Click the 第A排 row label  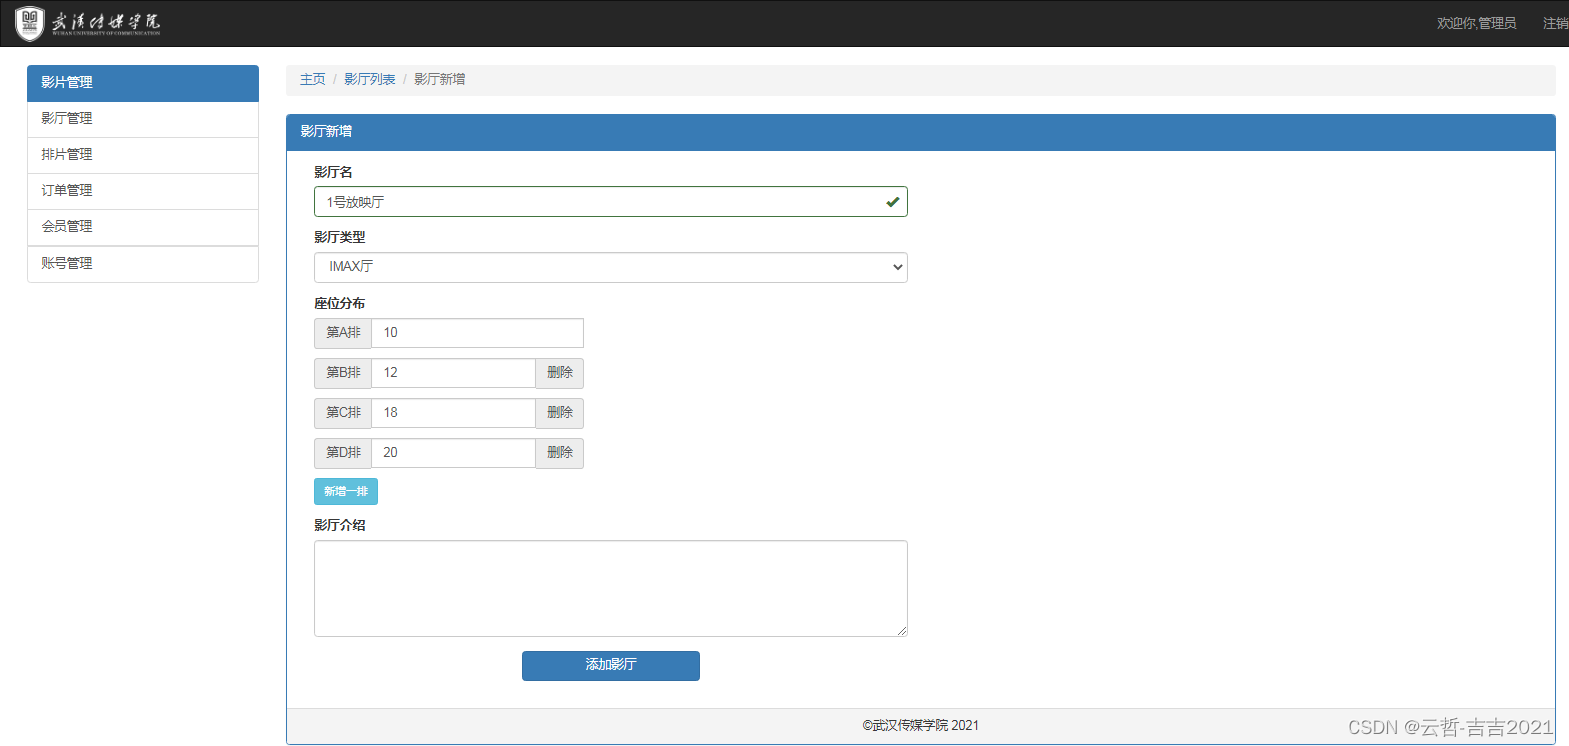[343, 333]
